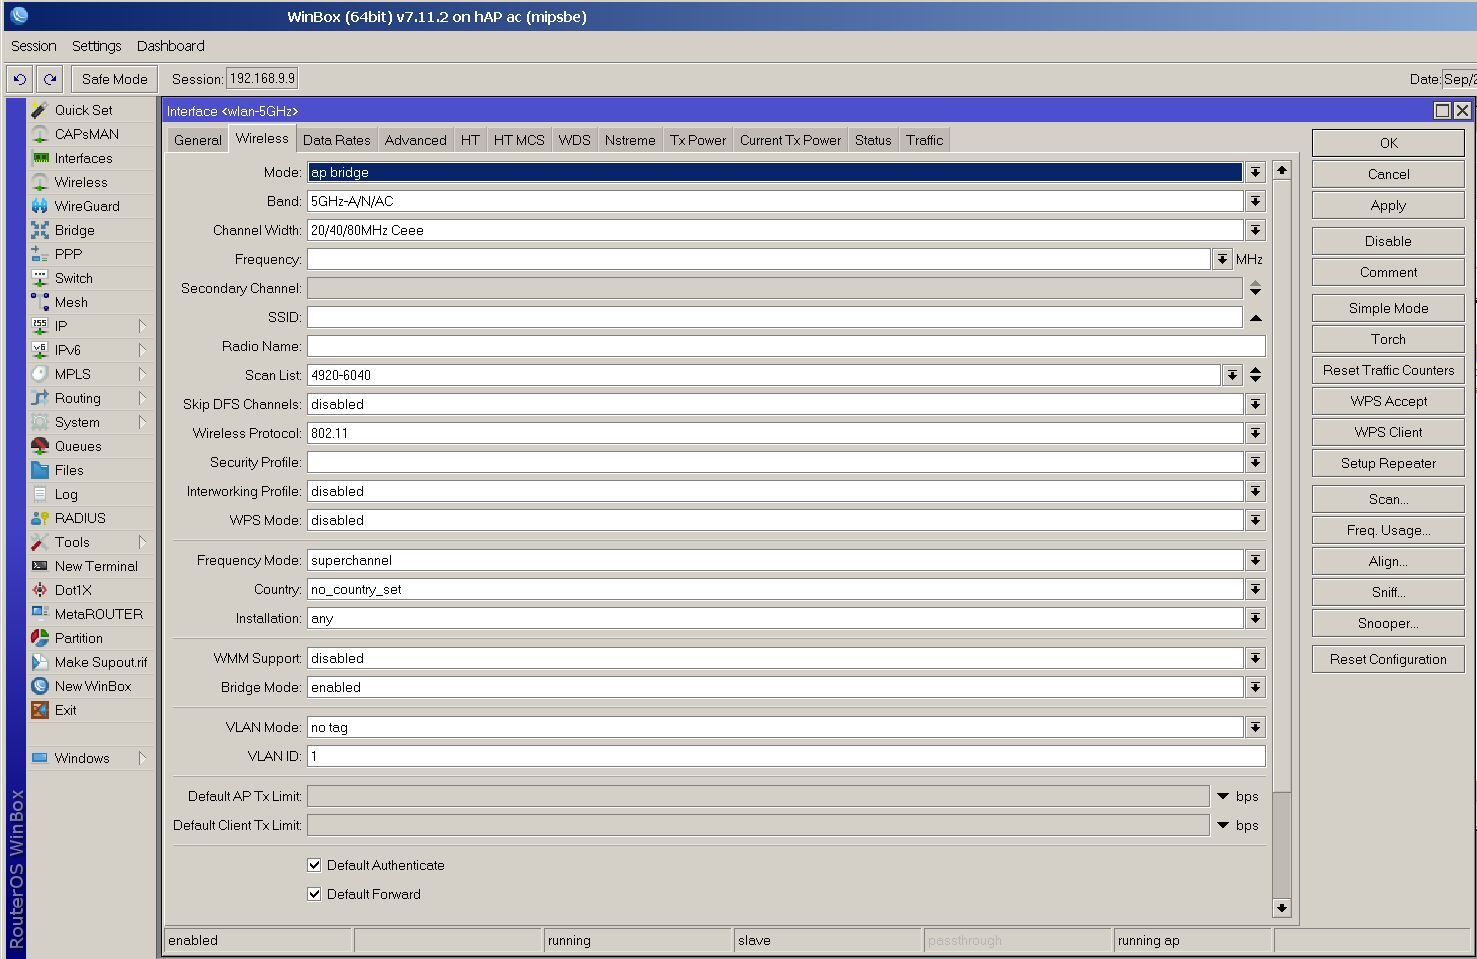Screen dimensions: 1477x959
Task: Switch to the Advanced tab
Action: 416,140
